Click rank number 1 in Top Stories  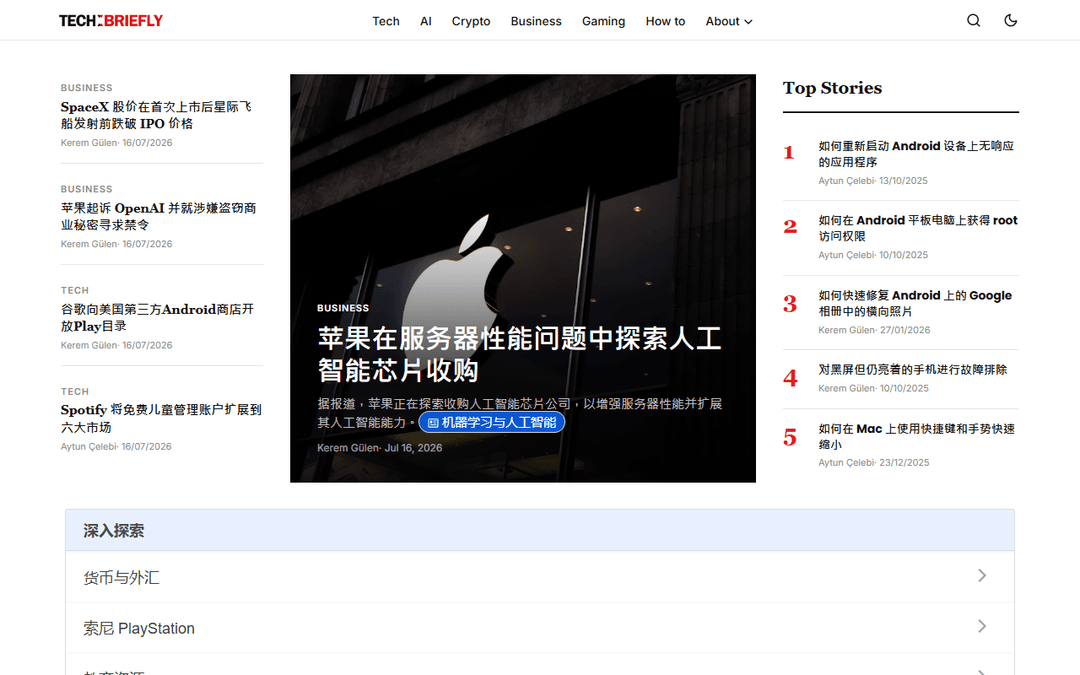click(789, 152)
